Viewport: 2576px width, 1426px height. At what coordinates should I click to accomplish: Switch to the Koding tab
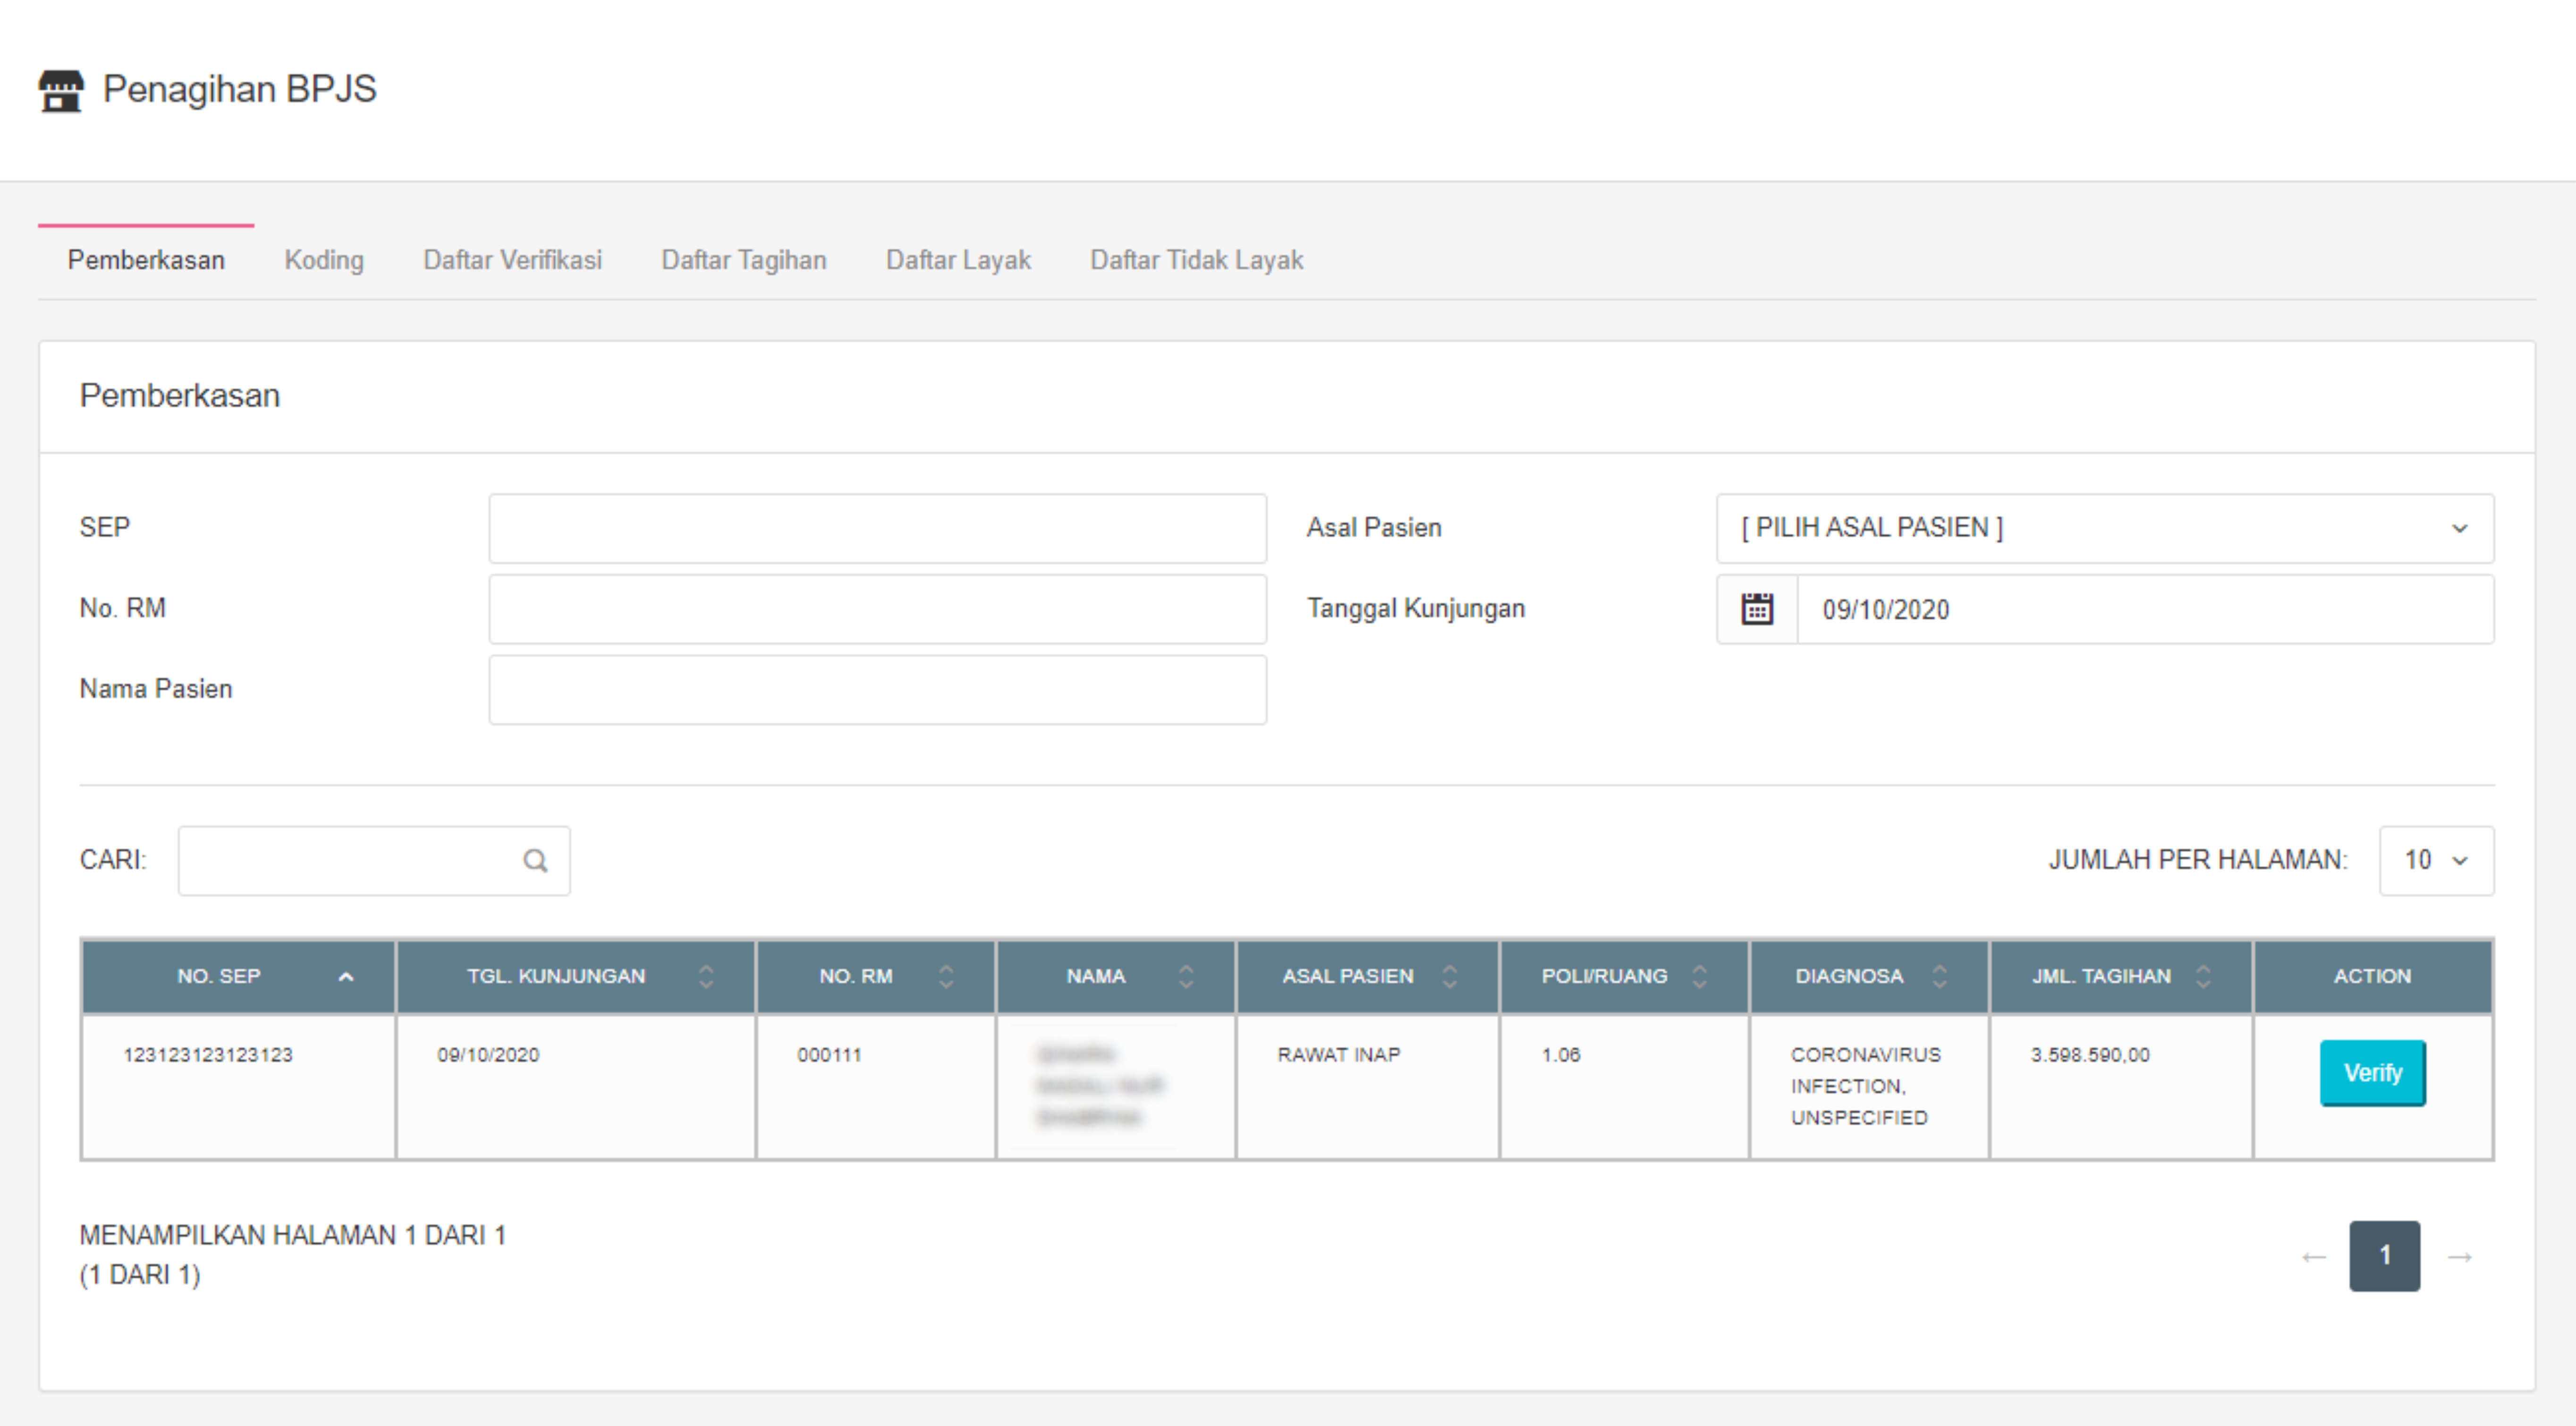[324, 260]
